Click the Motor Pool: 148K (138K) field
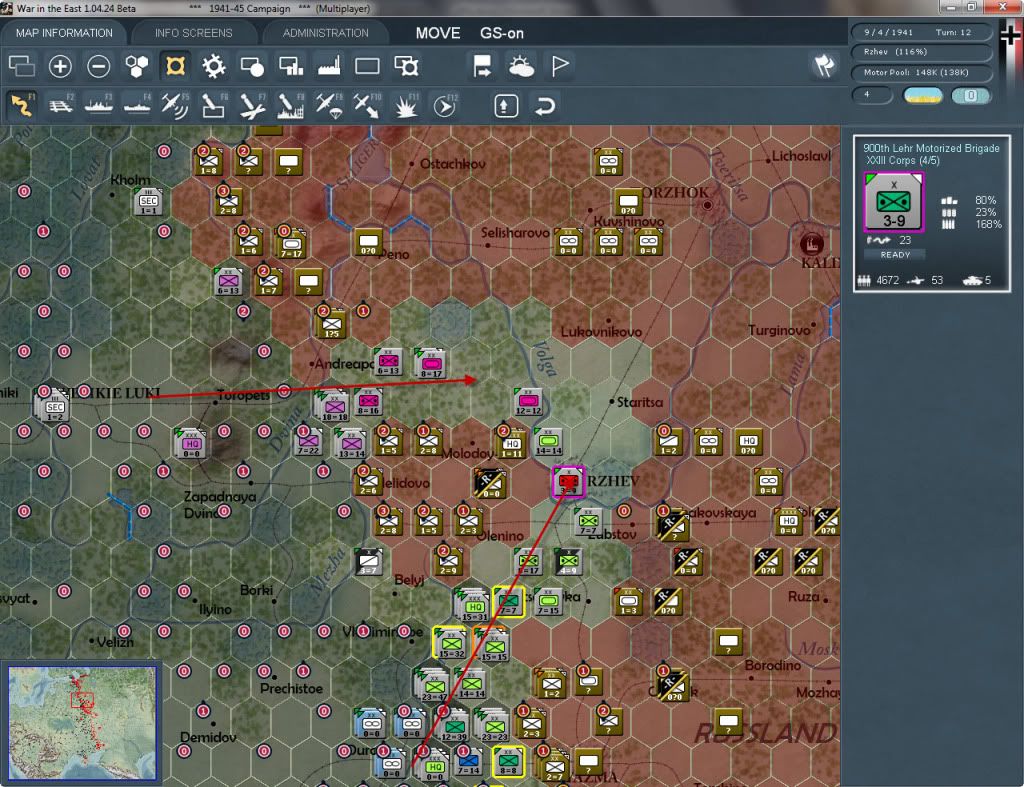Image resolution: width=1024 pixels, height=787 pixels. click(921, 72)
